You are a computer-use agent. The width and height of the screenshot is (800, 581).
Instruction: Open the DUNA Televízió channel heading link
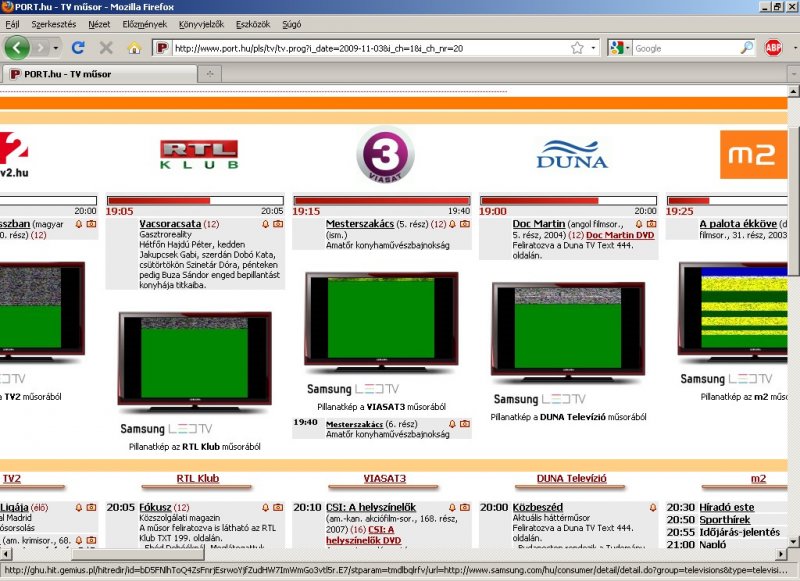pos(571,478)
